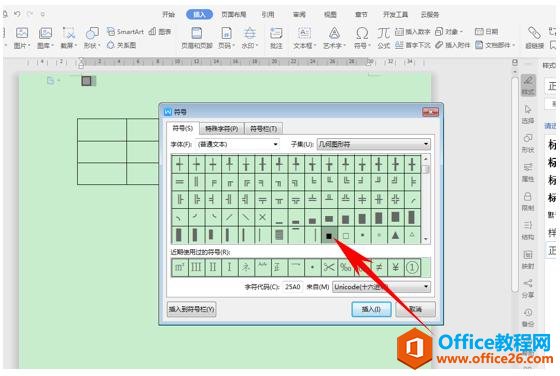This screenshot has height=376, width=560.
Task: Select the solid triangle ▲ symbol
Action: click(395, 236)
